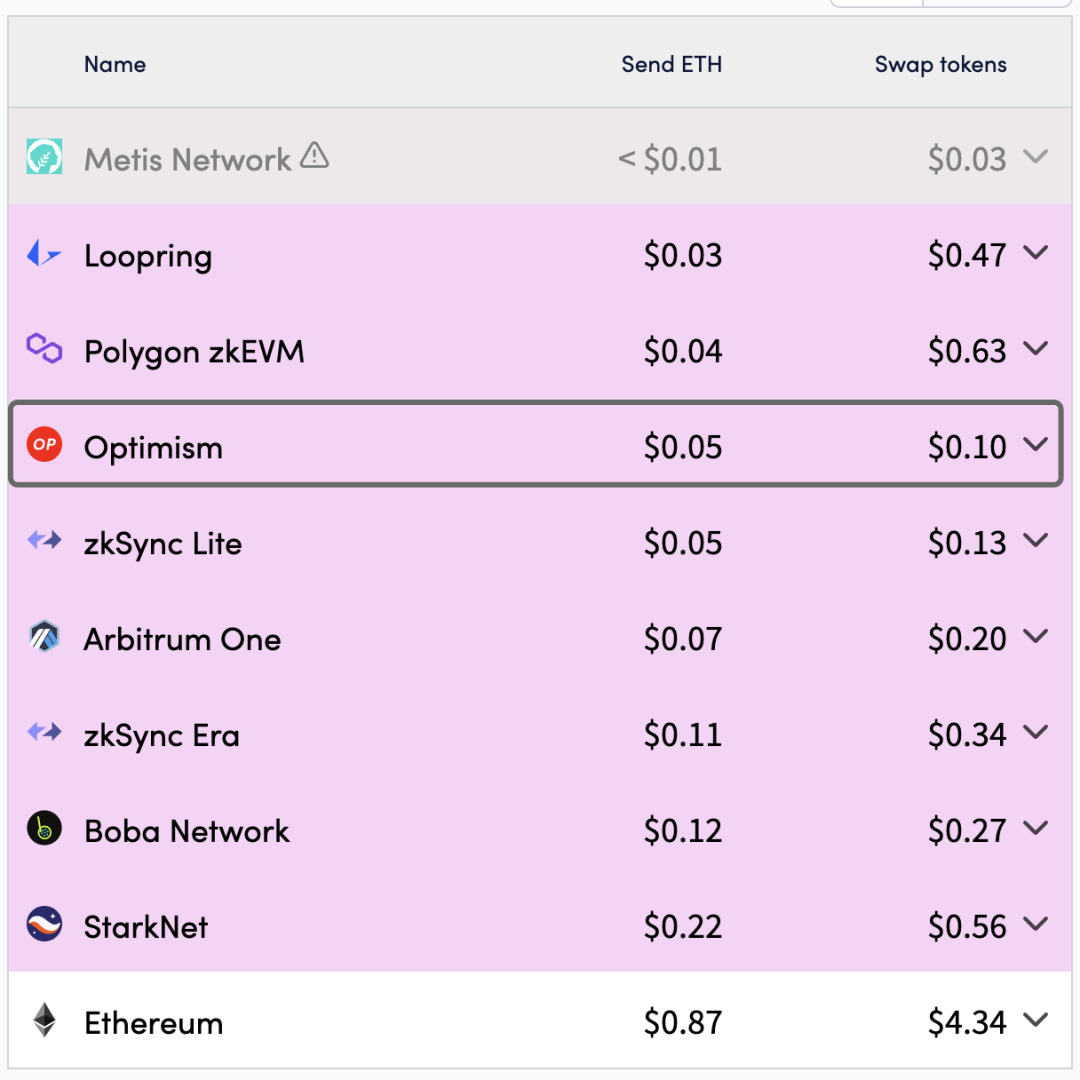
Task: Select the Ethereum diamond icon
Action: 43,1021
